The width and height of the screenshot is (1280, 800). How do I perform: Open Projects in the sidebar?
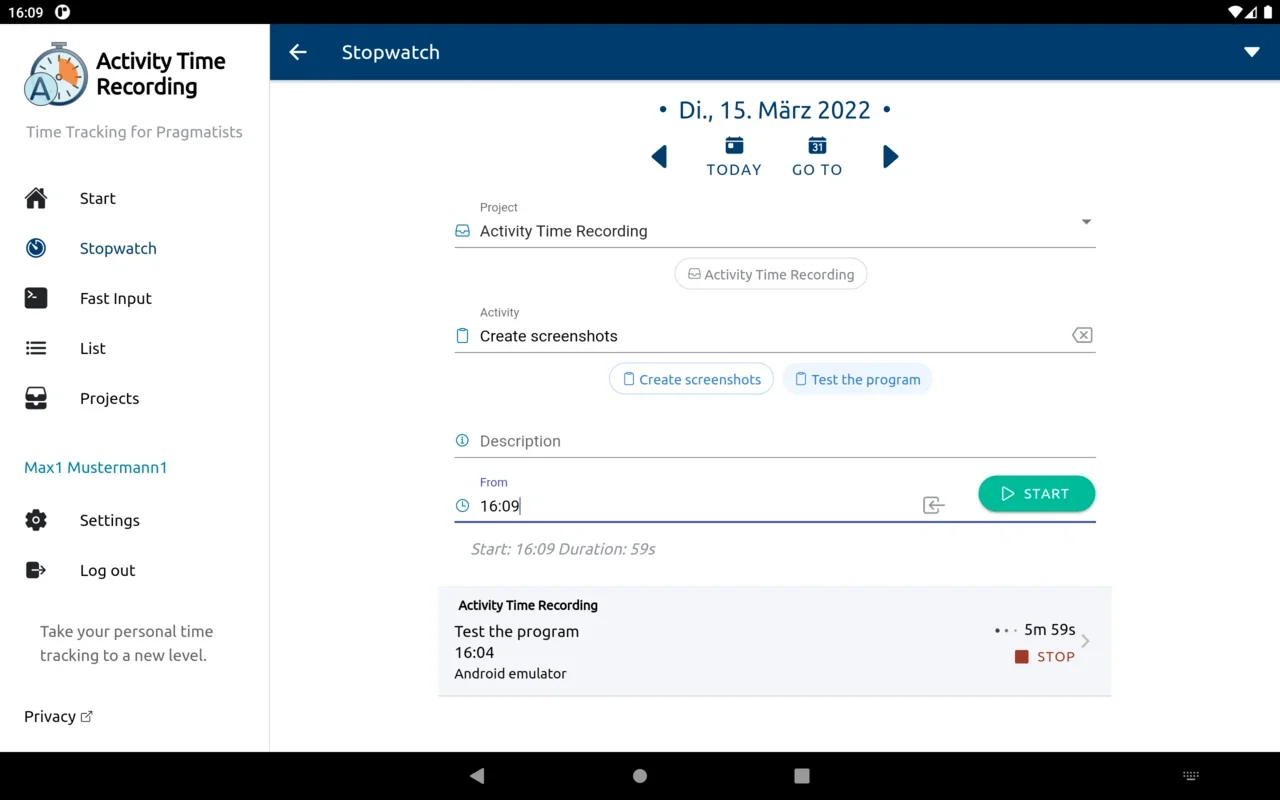(110, 398)
